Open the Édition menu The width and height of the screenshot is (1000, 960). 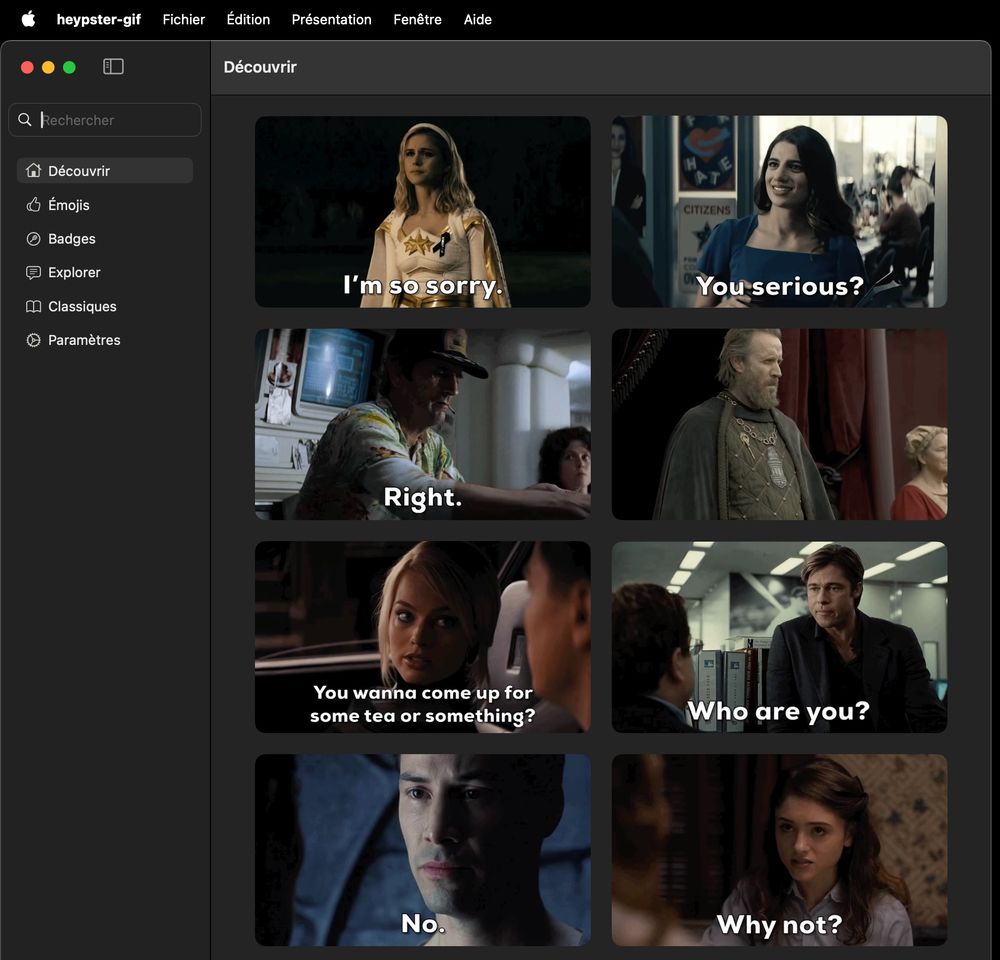click(248, 20)
